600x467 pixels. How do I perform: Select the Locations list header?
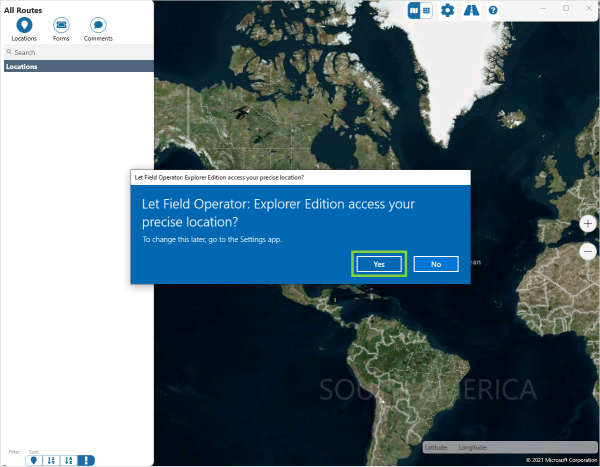point(78,66)
